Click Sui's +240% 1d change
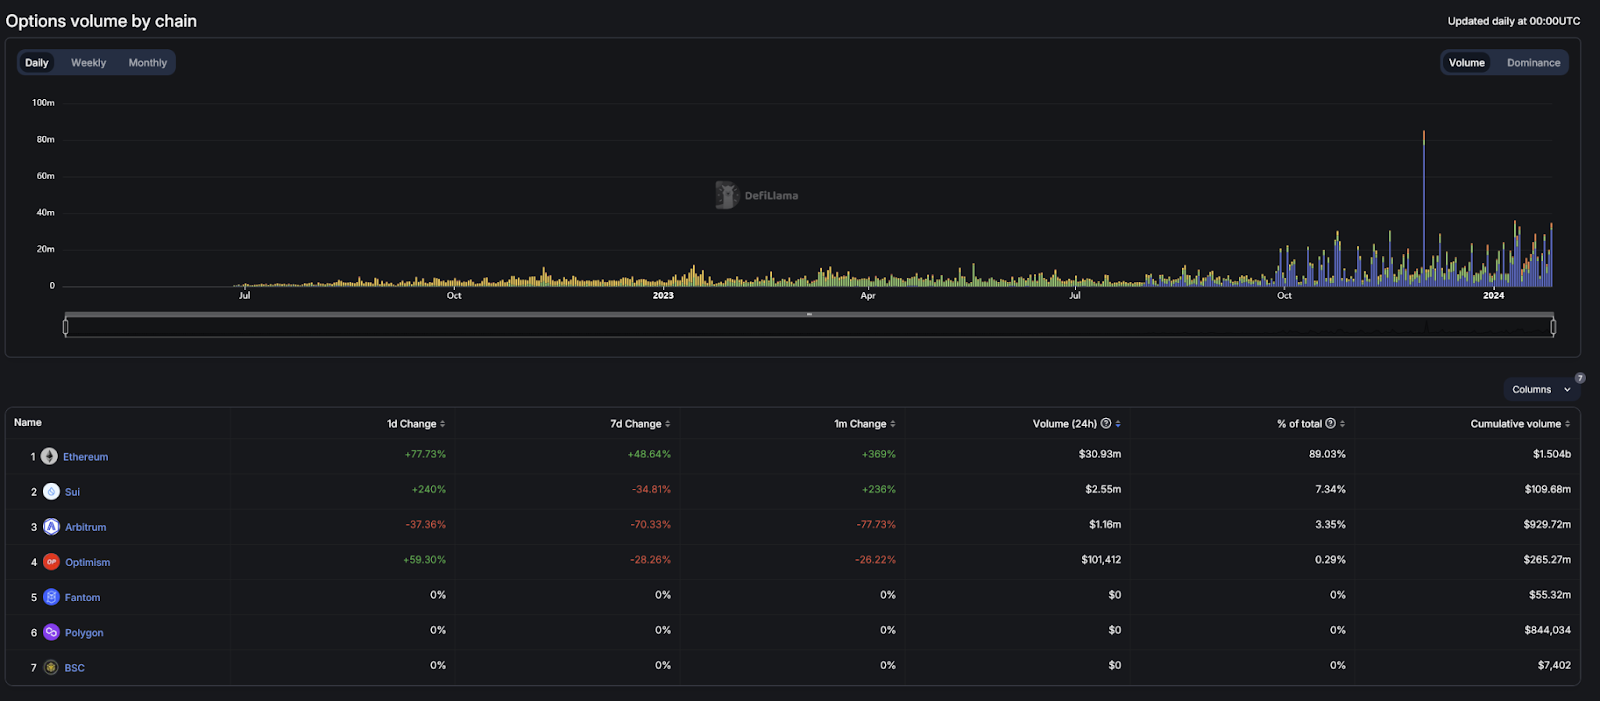This screenshot has height=701, width=1600. point(429,489)
